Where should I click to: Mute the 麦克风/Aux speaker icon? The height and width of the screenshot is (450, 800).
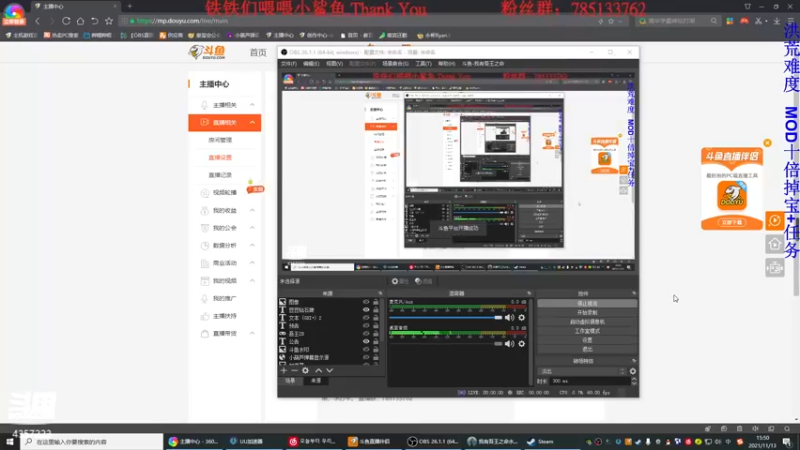click(510, 318)
